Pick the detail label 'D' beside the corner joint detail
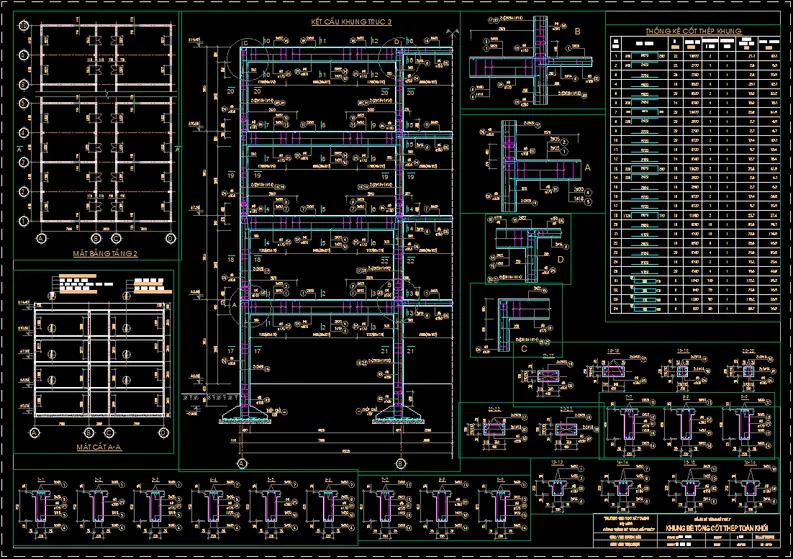This screenshot has width=793, height=559. (560, 260)
